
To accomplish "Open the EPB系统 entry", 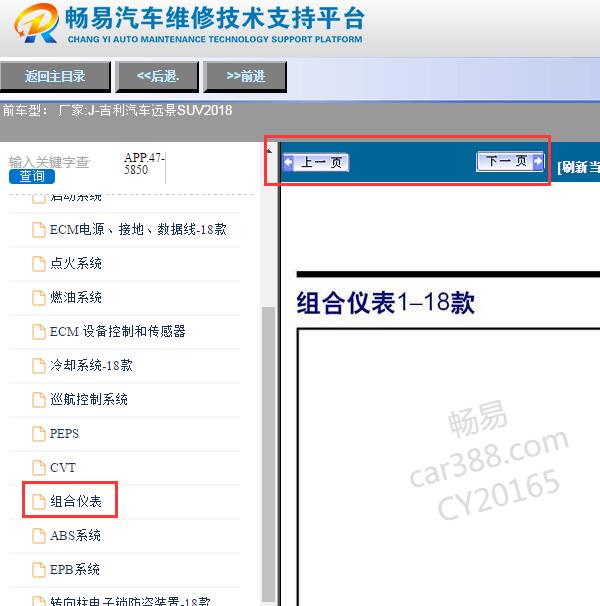I will click(75, 570).
